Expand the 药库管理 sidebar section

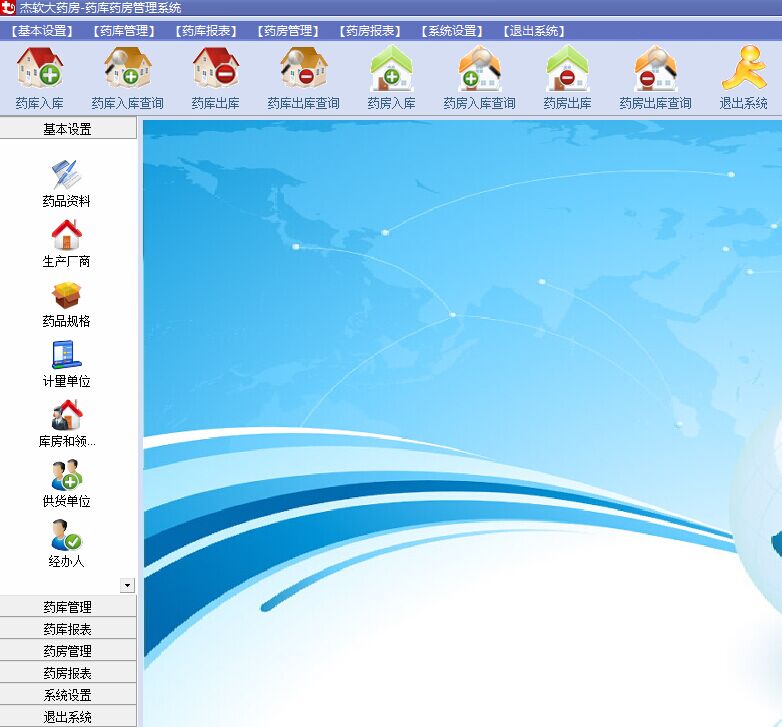68,606
